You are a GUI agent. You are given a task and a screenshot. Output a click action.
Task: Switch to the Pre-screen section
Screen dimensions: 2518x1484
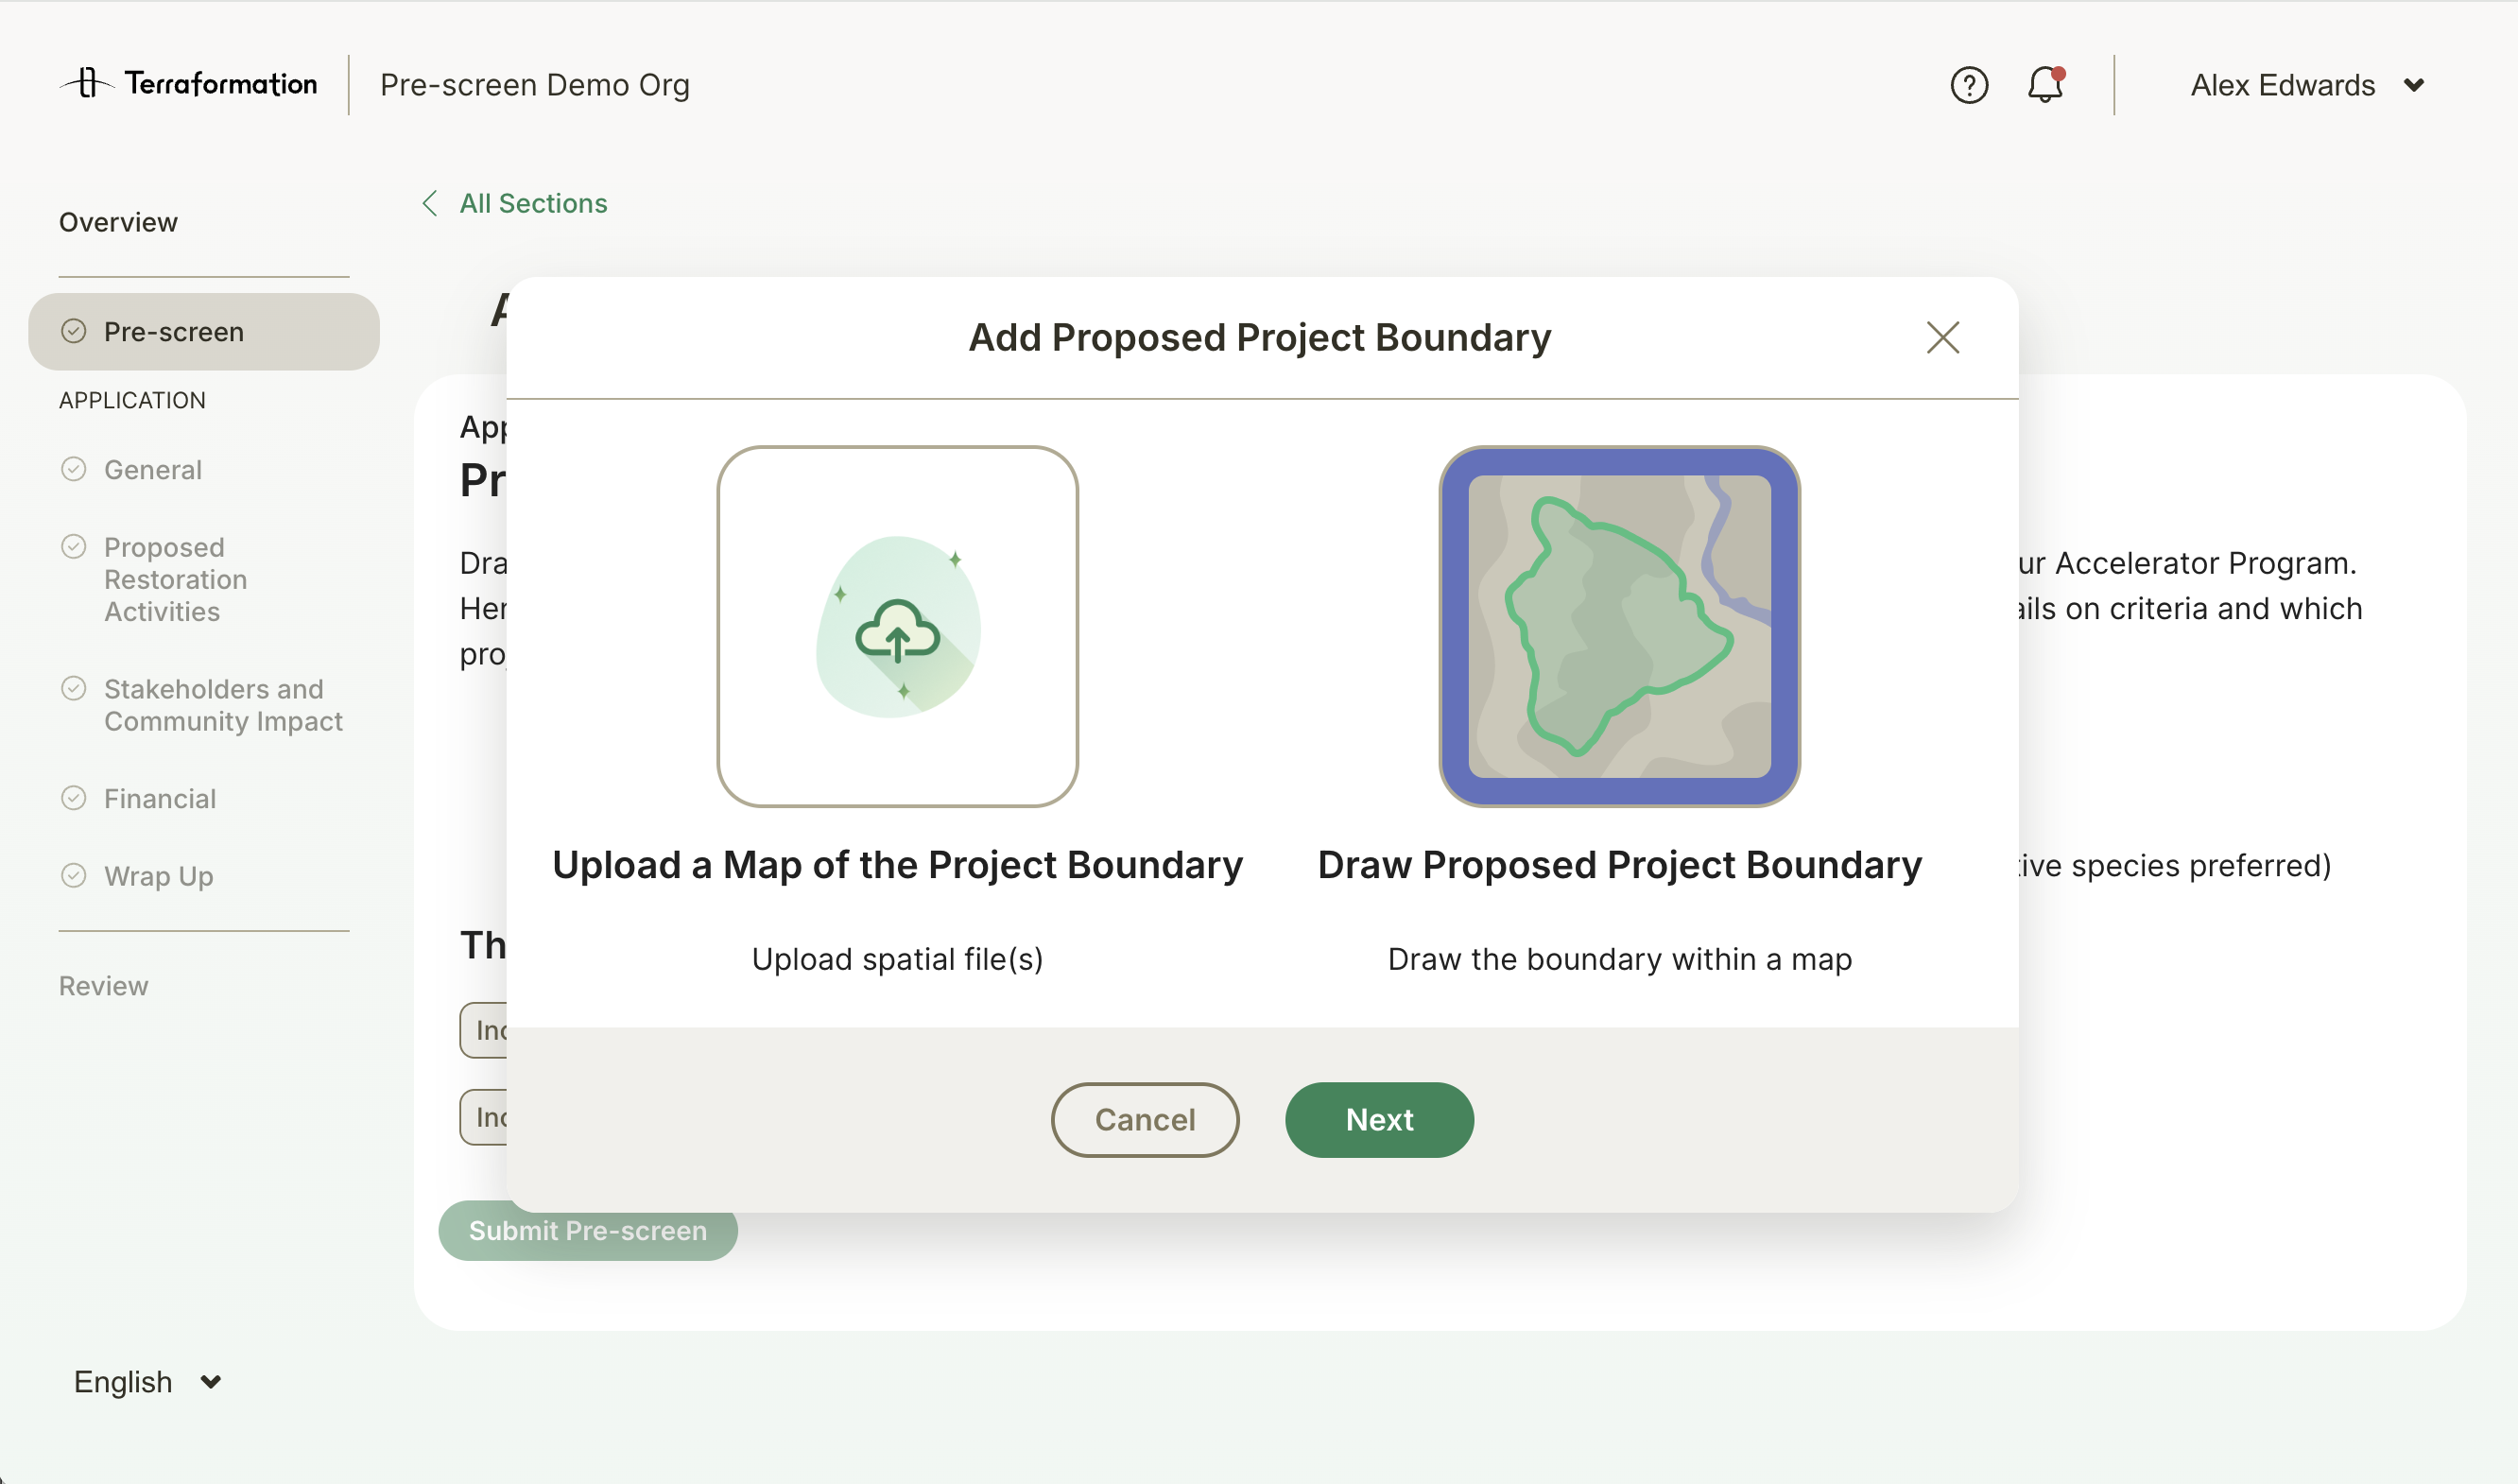point(174,331)
